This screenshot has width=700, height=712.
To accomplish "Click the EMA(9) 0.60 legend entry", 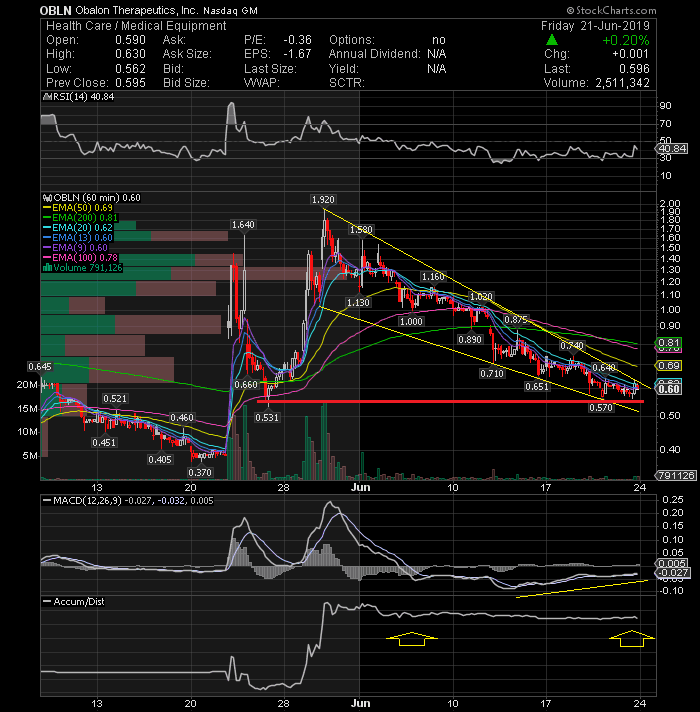I will pyautogui.click(x=75, y=248).
